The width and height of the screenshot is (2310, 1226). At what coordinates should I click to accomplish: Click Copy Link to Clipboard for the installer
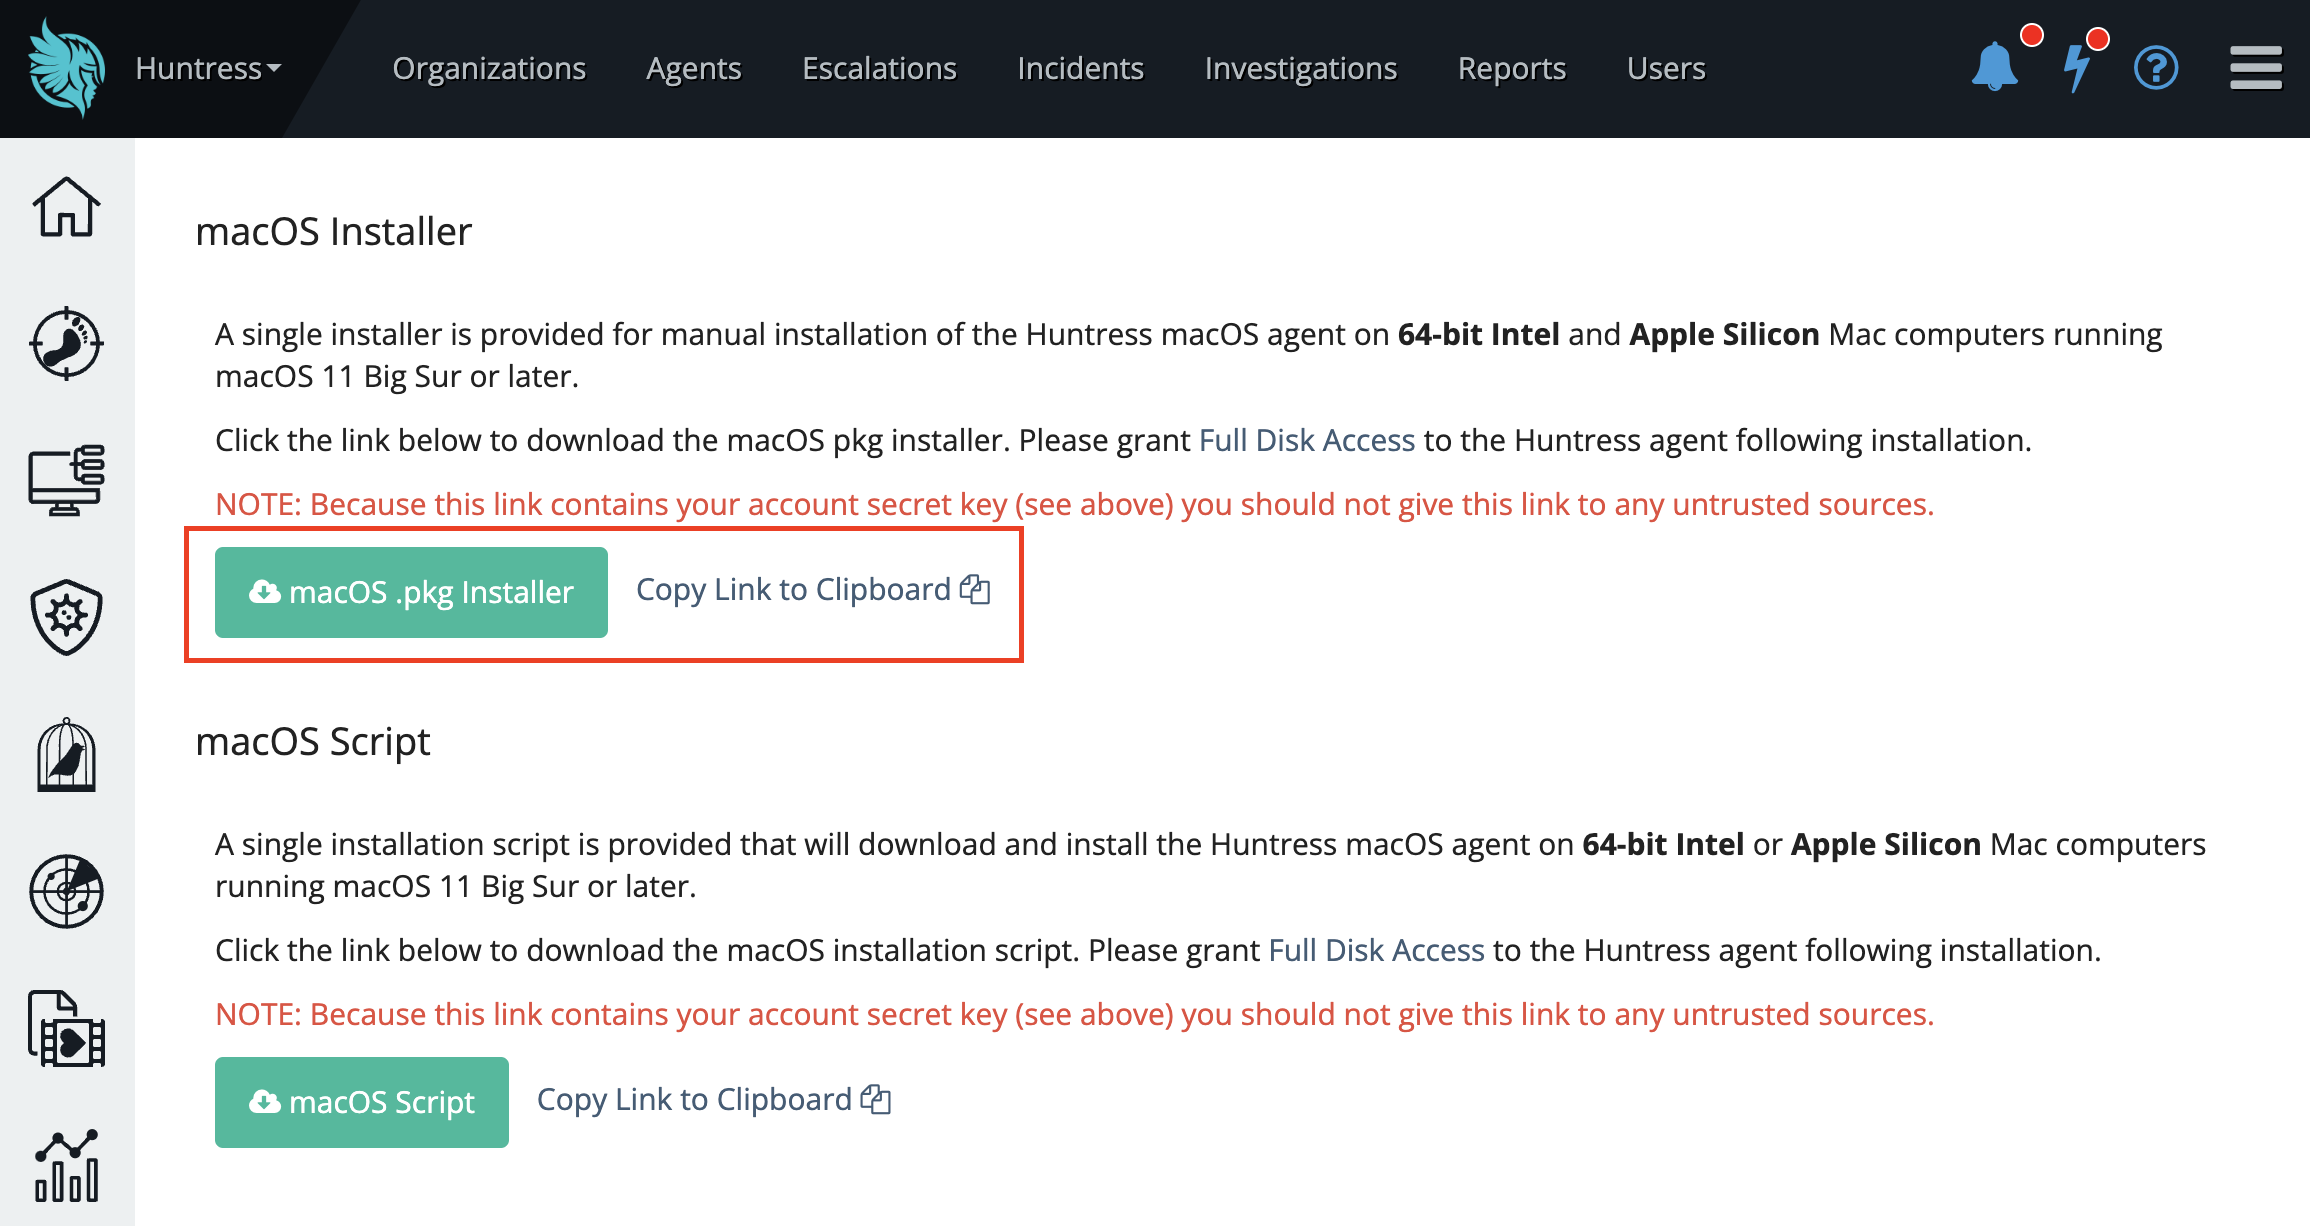(812, 590)
